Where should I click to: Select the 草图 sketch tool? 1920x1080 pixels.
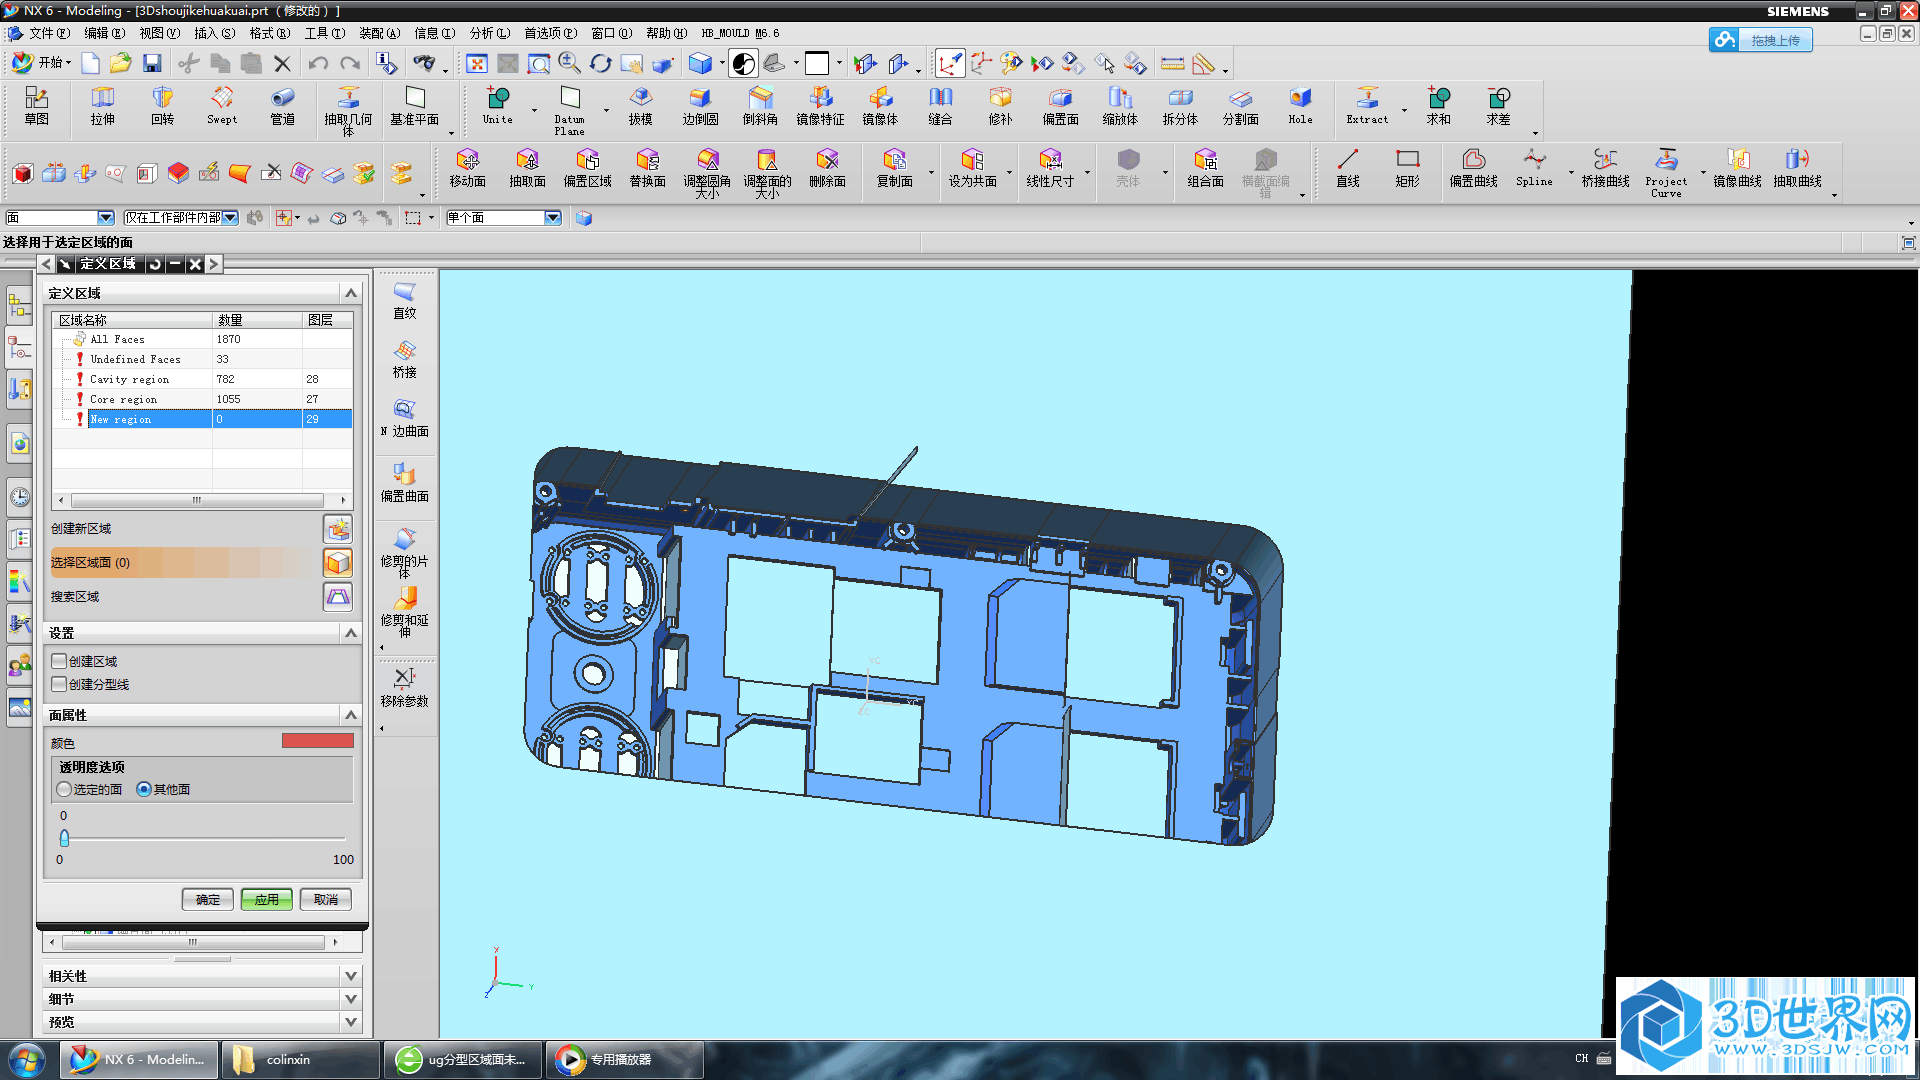pyautogui.click(x=37, y=105)
